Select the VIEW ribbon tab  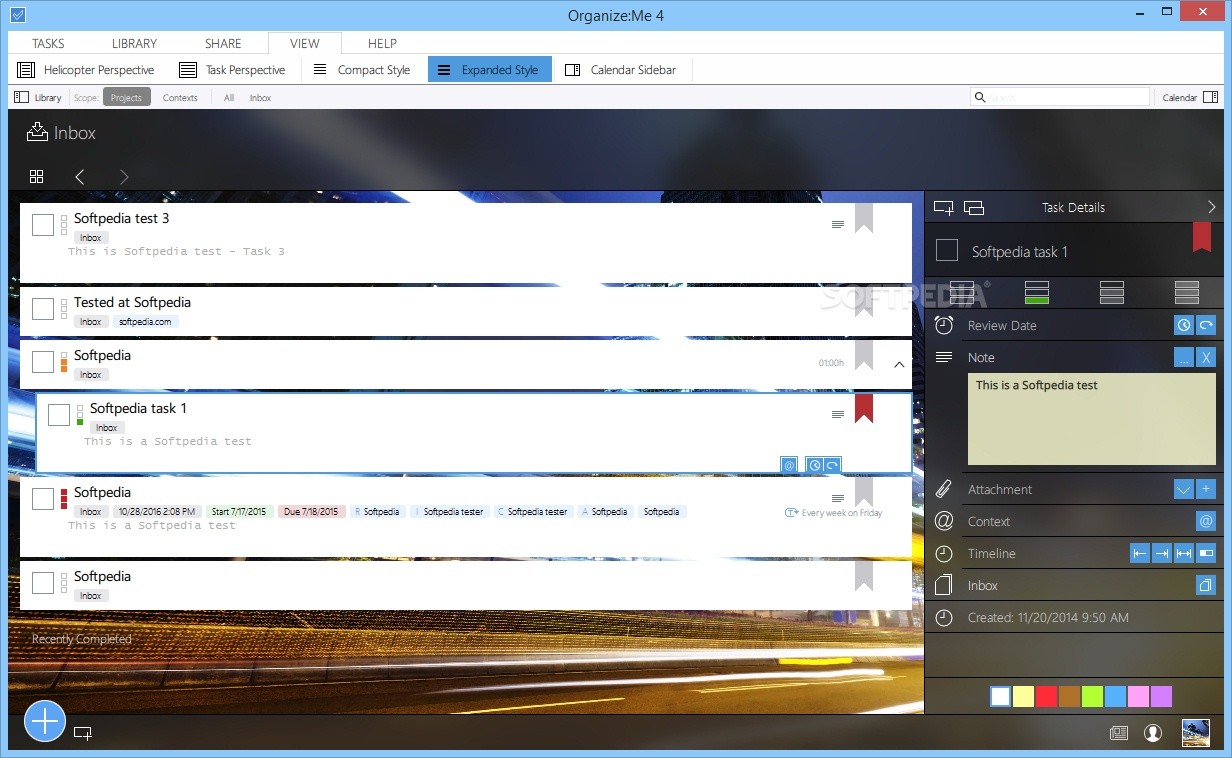click(x=305, y=43)
